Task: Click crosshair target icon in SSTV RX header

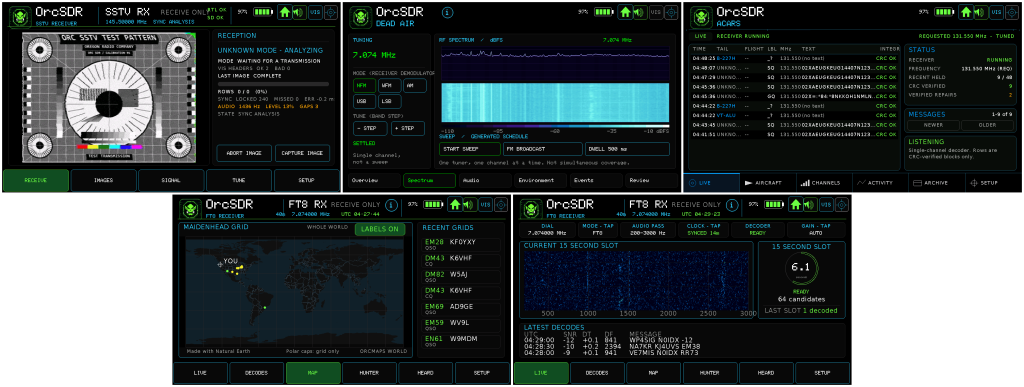Action: (x=330, y=12)
